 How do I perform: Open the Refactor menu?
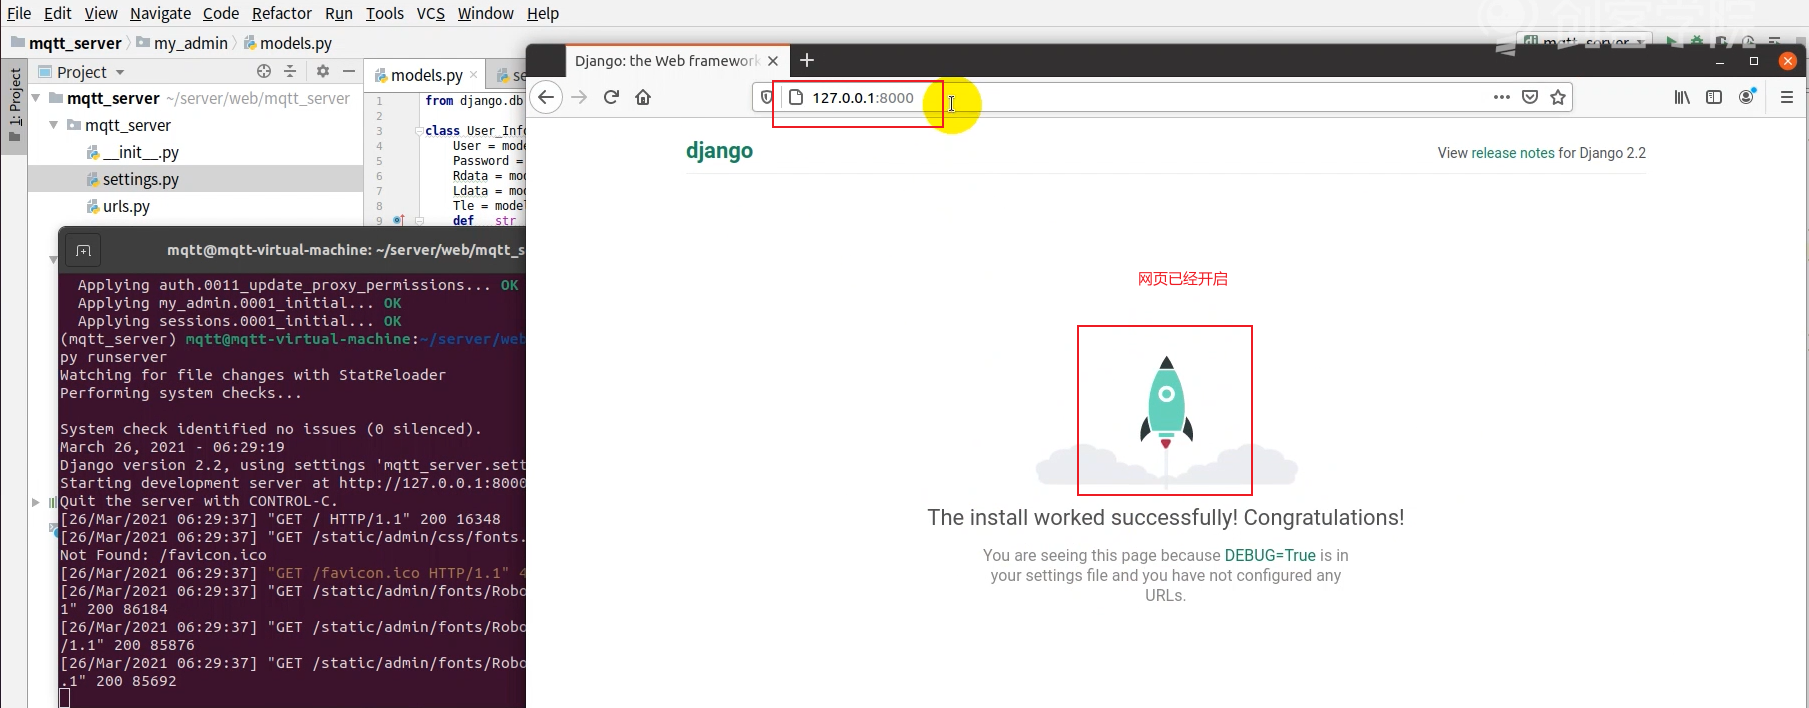click(282, 13)
